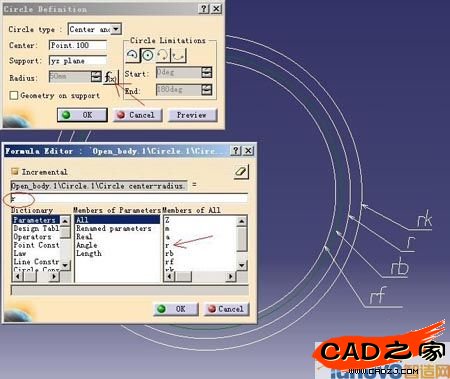This screenshot has width=450, height=379.
Task: Click Preview in Circle Definition dialog
Action: coord(192,115)
